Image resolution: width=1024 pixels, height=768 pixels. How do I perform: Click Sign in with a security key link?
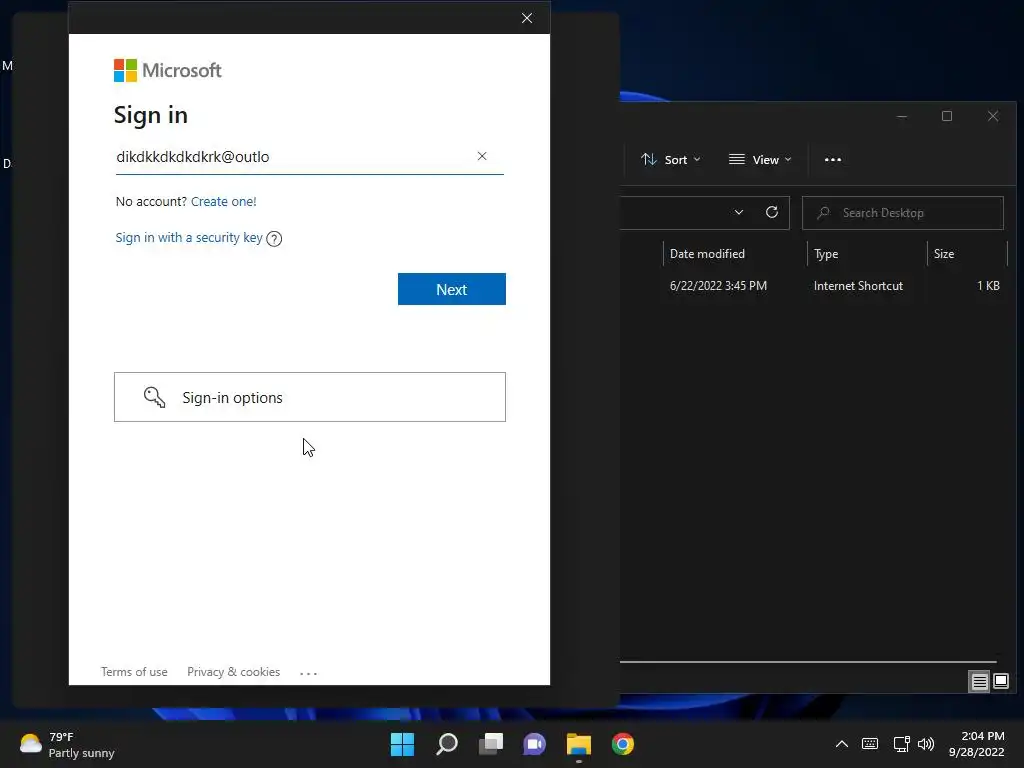click(189, 238)
